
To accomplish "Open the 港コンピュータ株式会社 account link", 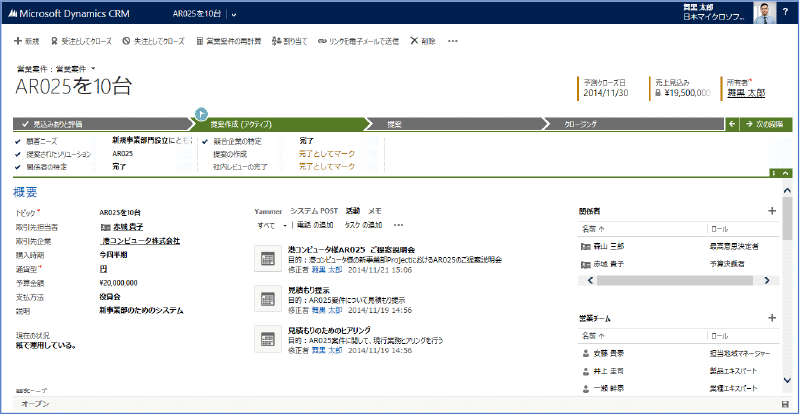I will tap(141, 241).
